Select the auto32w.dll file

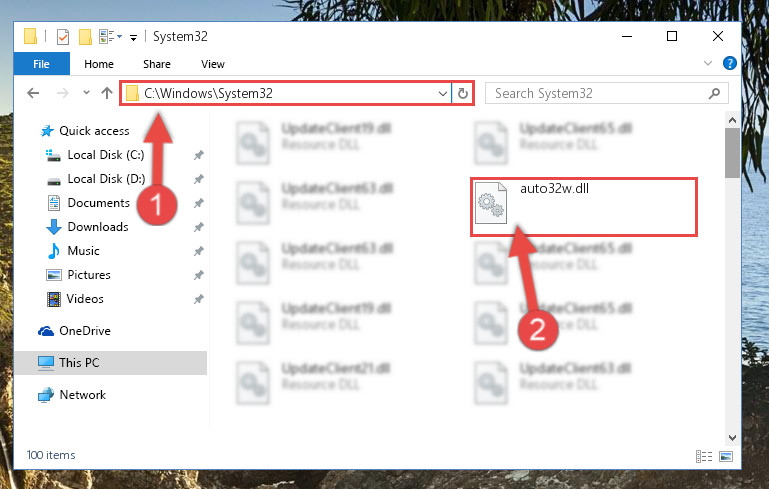coord(584,207)
